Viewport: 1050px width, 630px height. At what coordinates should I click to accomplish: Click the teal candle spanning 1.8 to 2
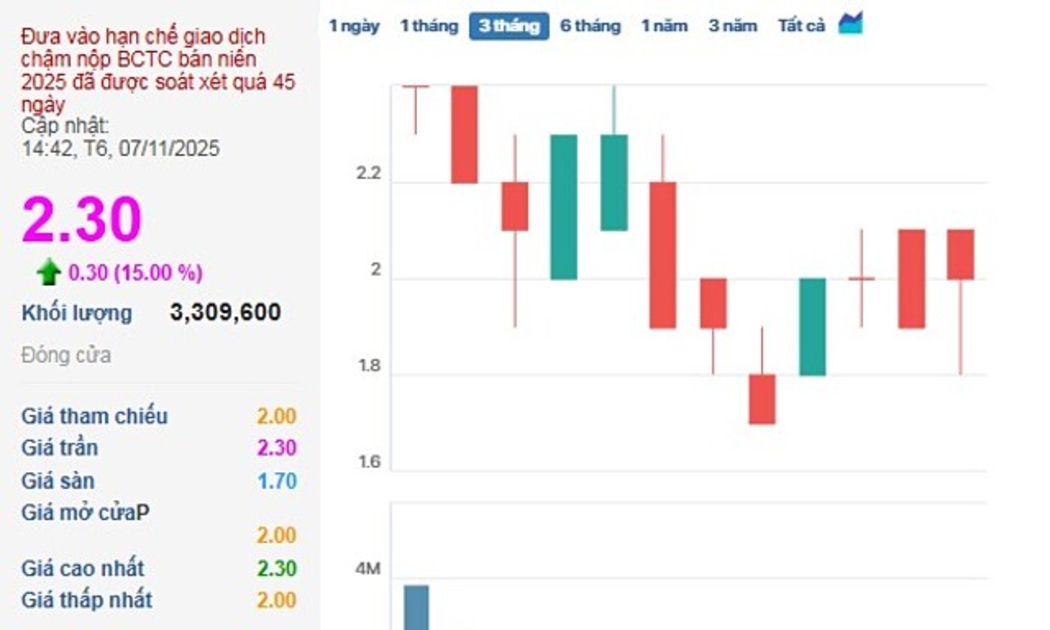(x=812, y=326)
